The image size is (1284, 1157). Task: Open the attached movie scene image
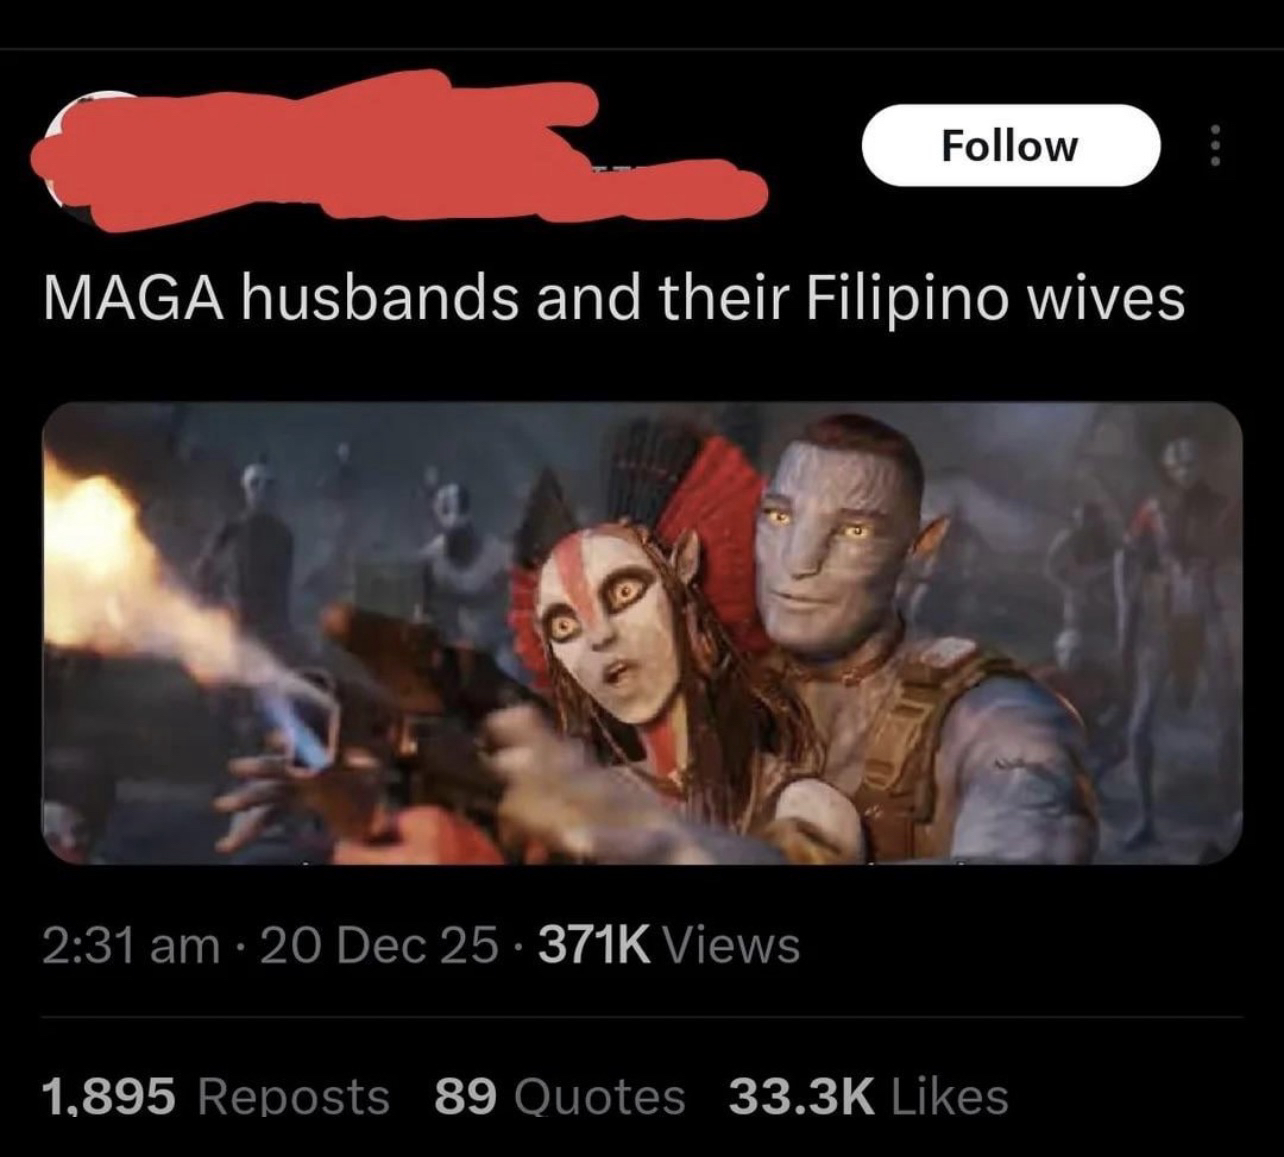(x=642, y=633)
